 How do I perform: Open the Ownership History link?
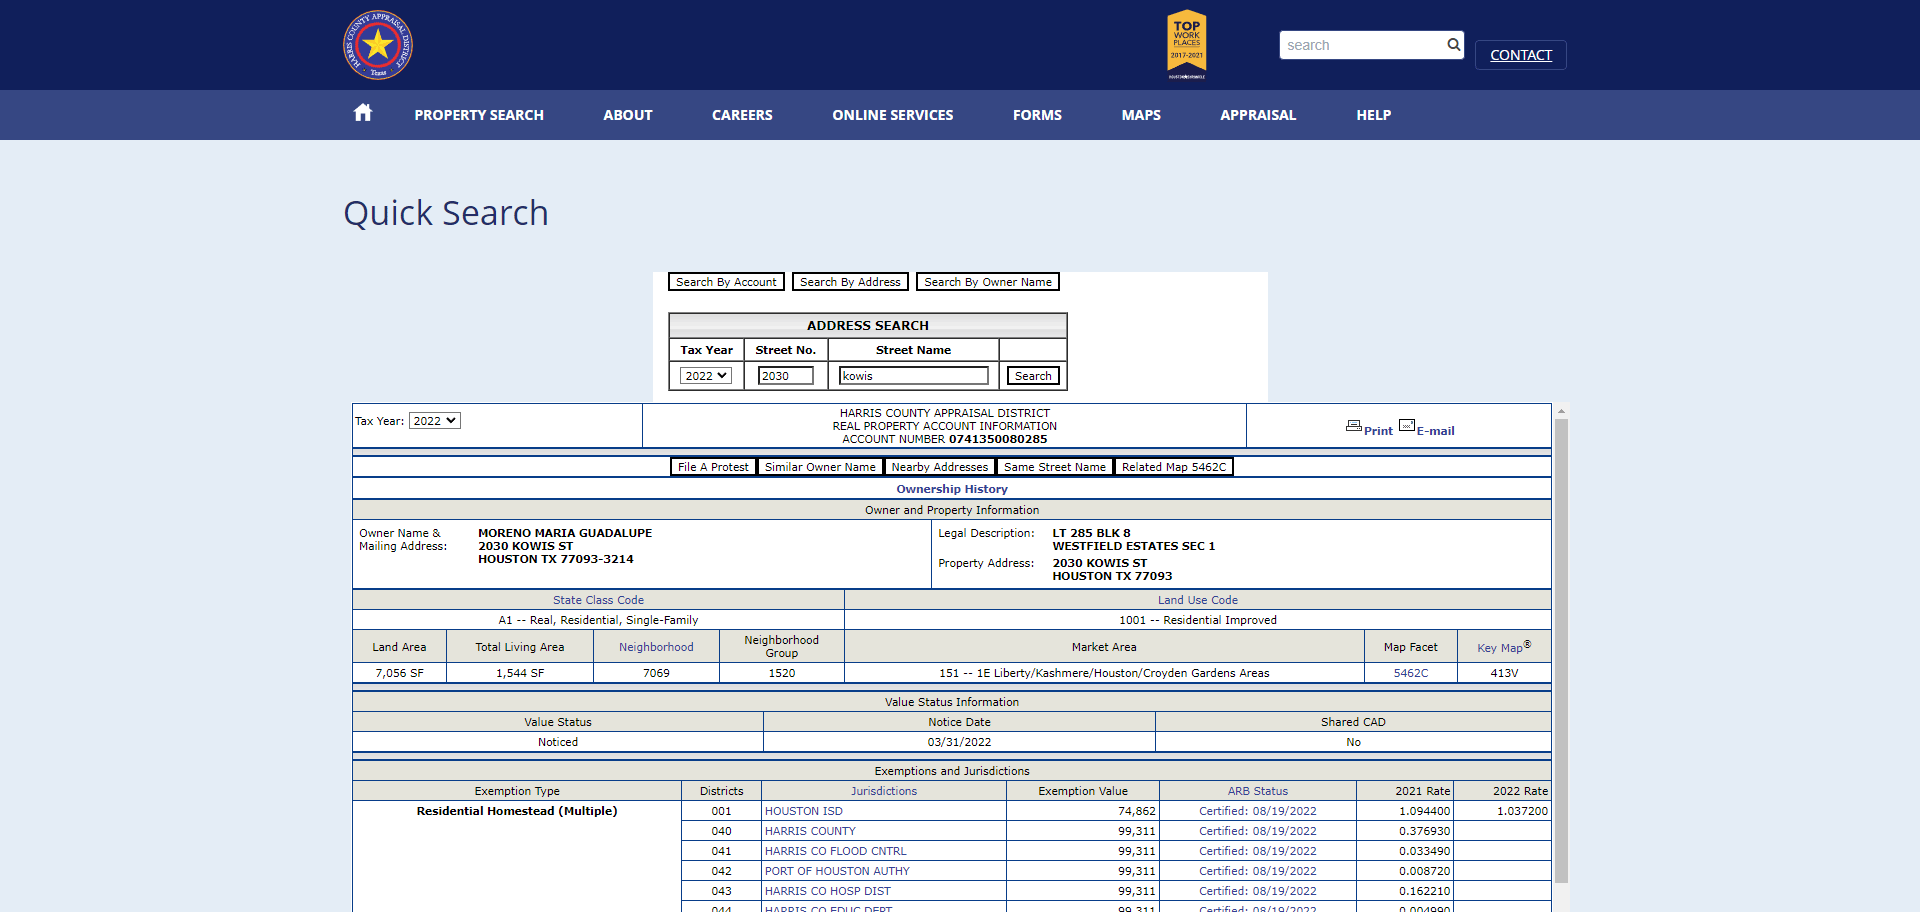(x=952, y=489)
